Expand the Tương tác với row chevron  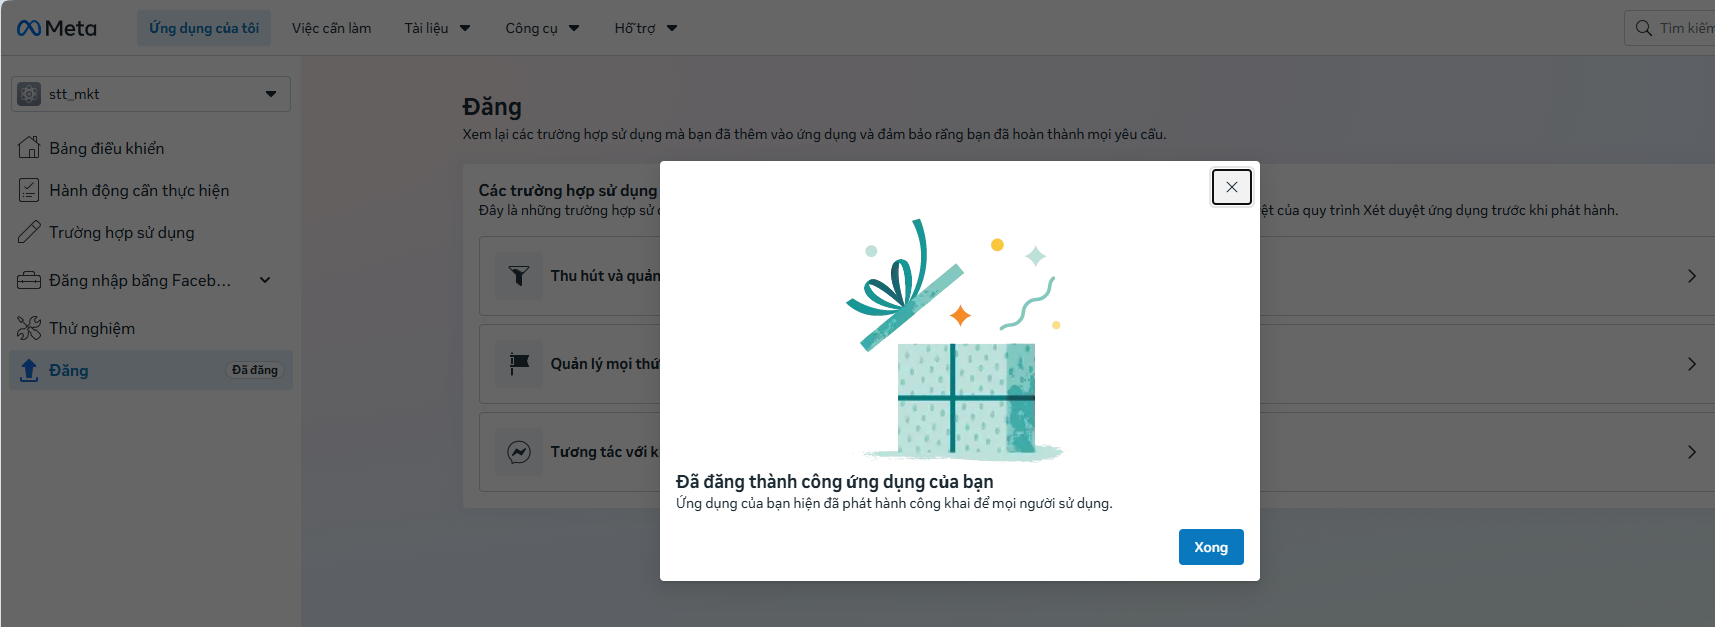[1692, 452]
